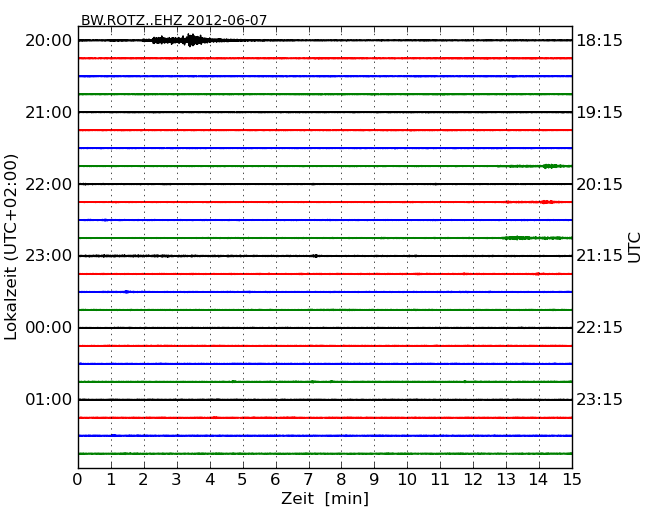The image size is (650, 520).
Task: Click the 9 minute tick label
Action: click(x=374, y=480)
